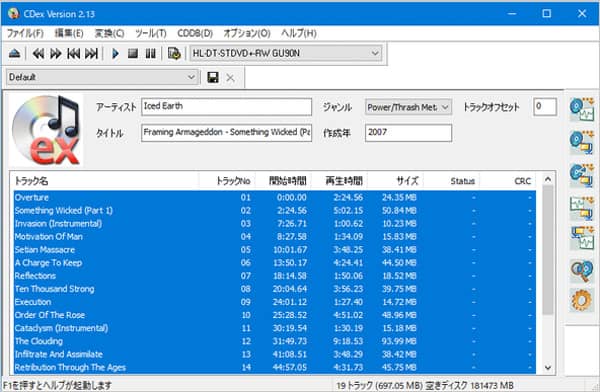Sort by CRC column header

(508, 181)
